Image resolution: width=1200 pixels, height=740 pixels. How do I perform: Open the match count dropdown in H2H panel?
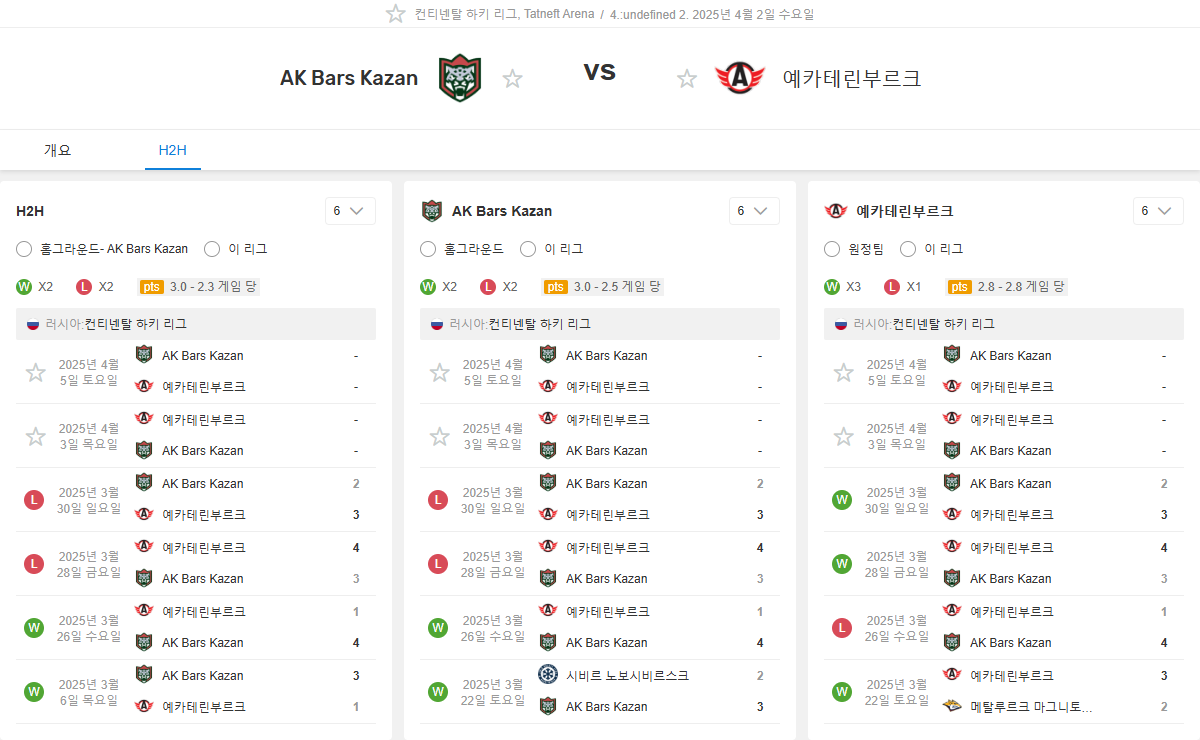350,211
